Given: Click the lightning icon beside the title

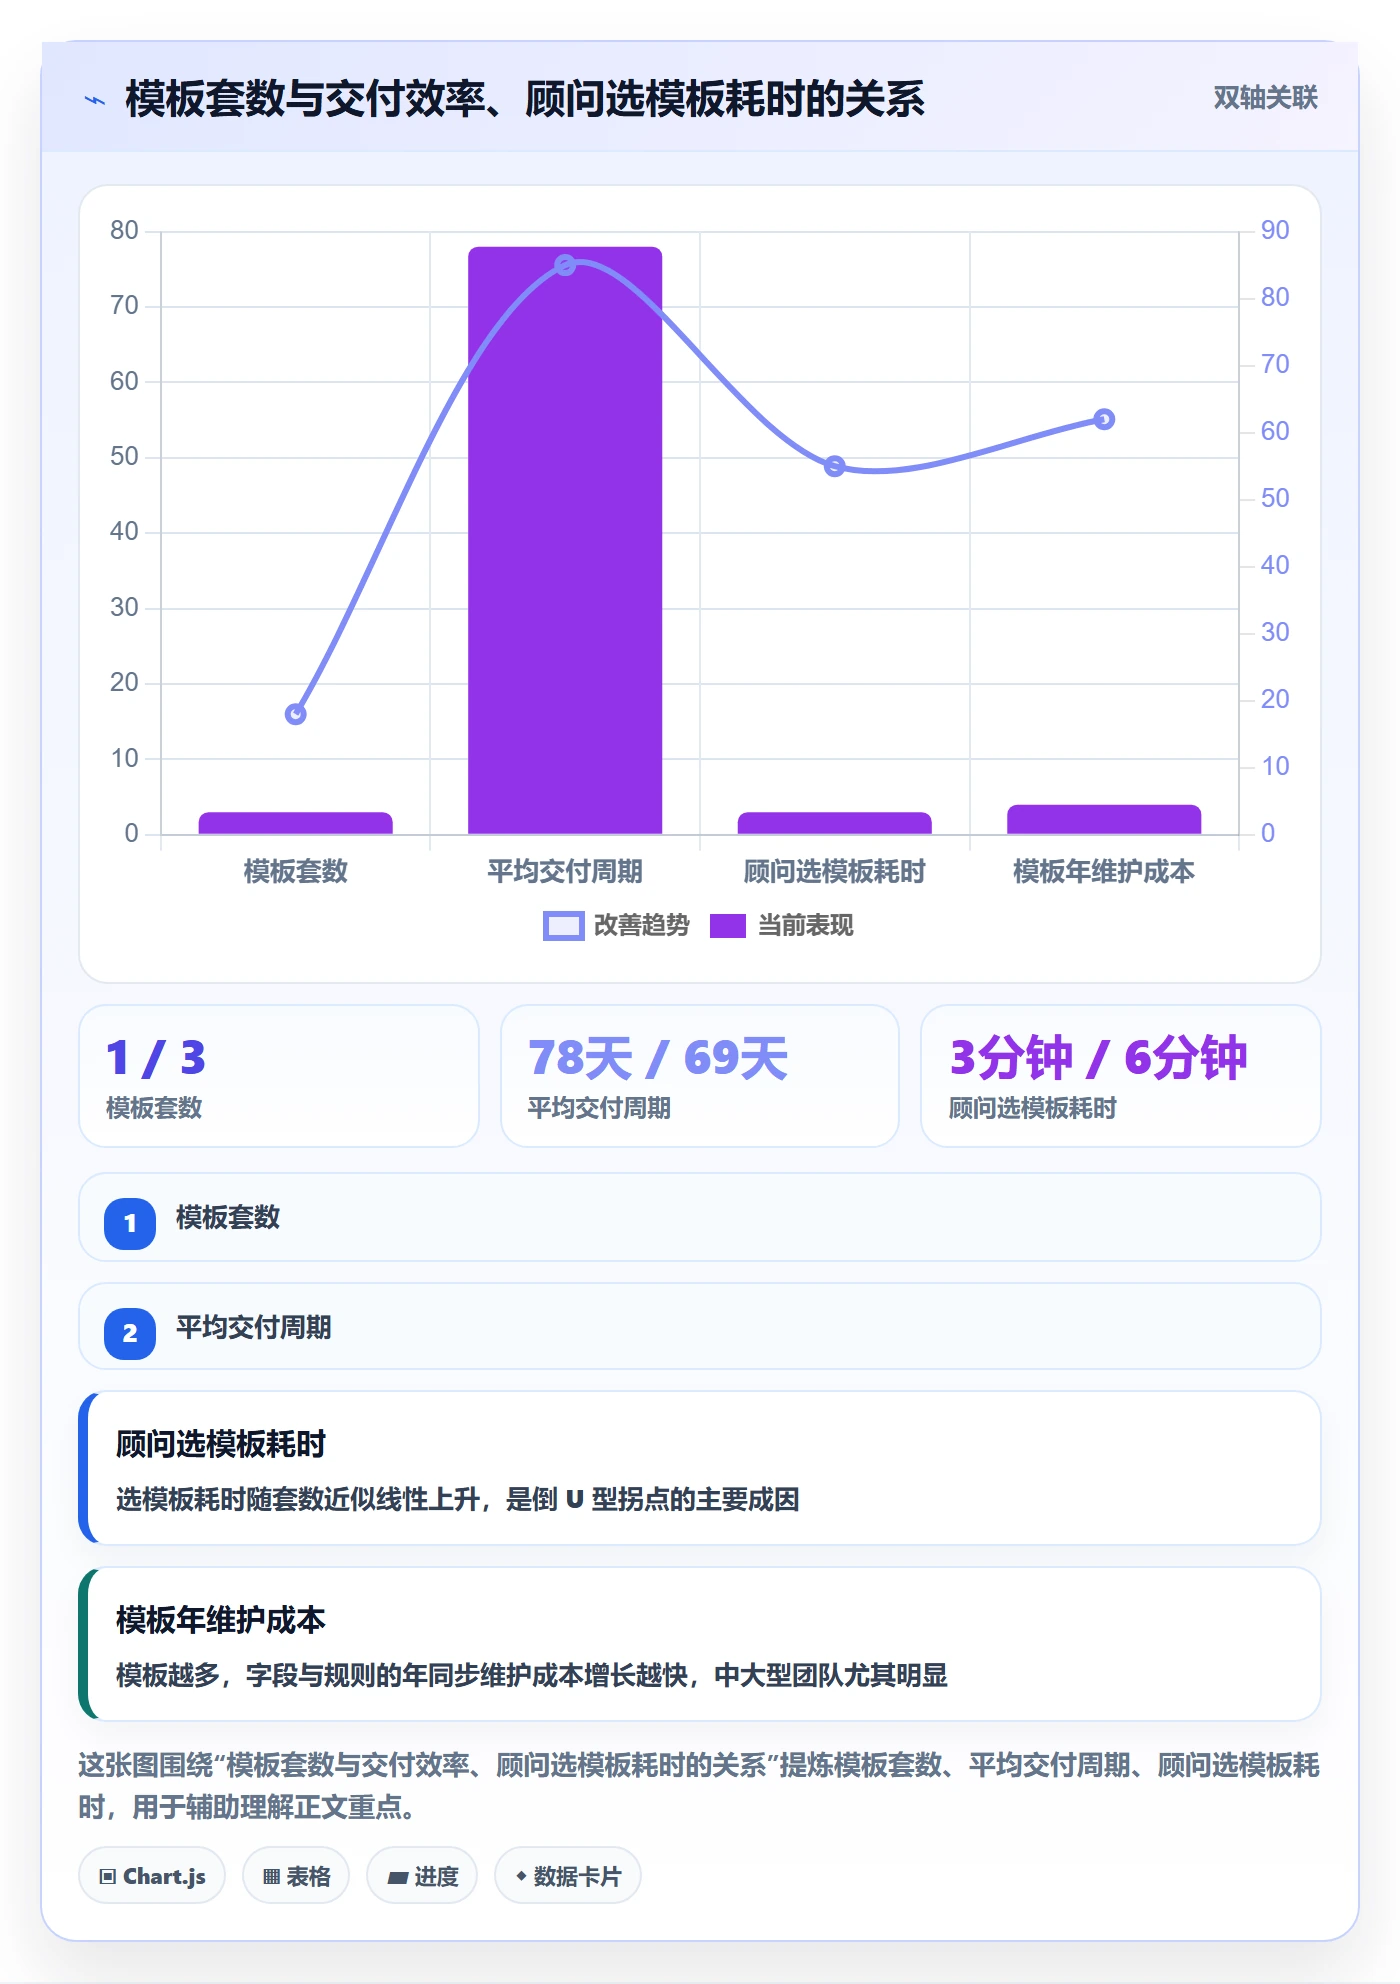Looking at the screenshot, I should pos(95,100).
